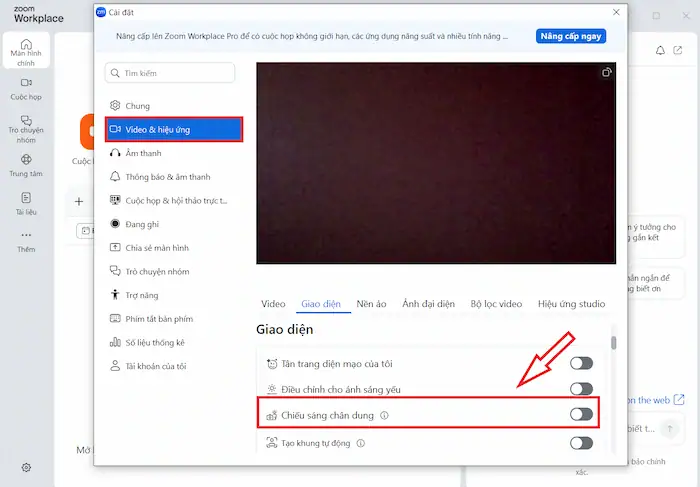Open Tài liệu in left navigation
The height and width of the screenshot is (487, 700).
(26, 202)
